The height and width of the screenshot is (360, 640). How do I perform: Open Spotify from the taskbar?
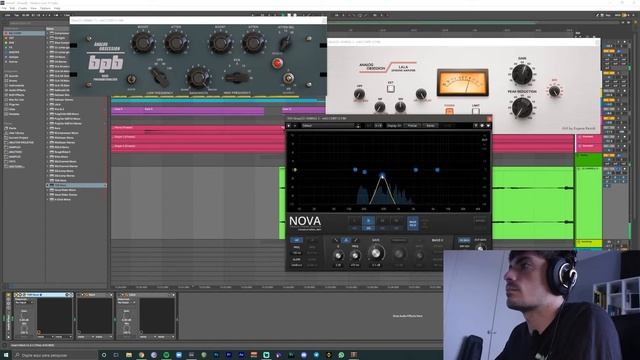coord(166,355)
